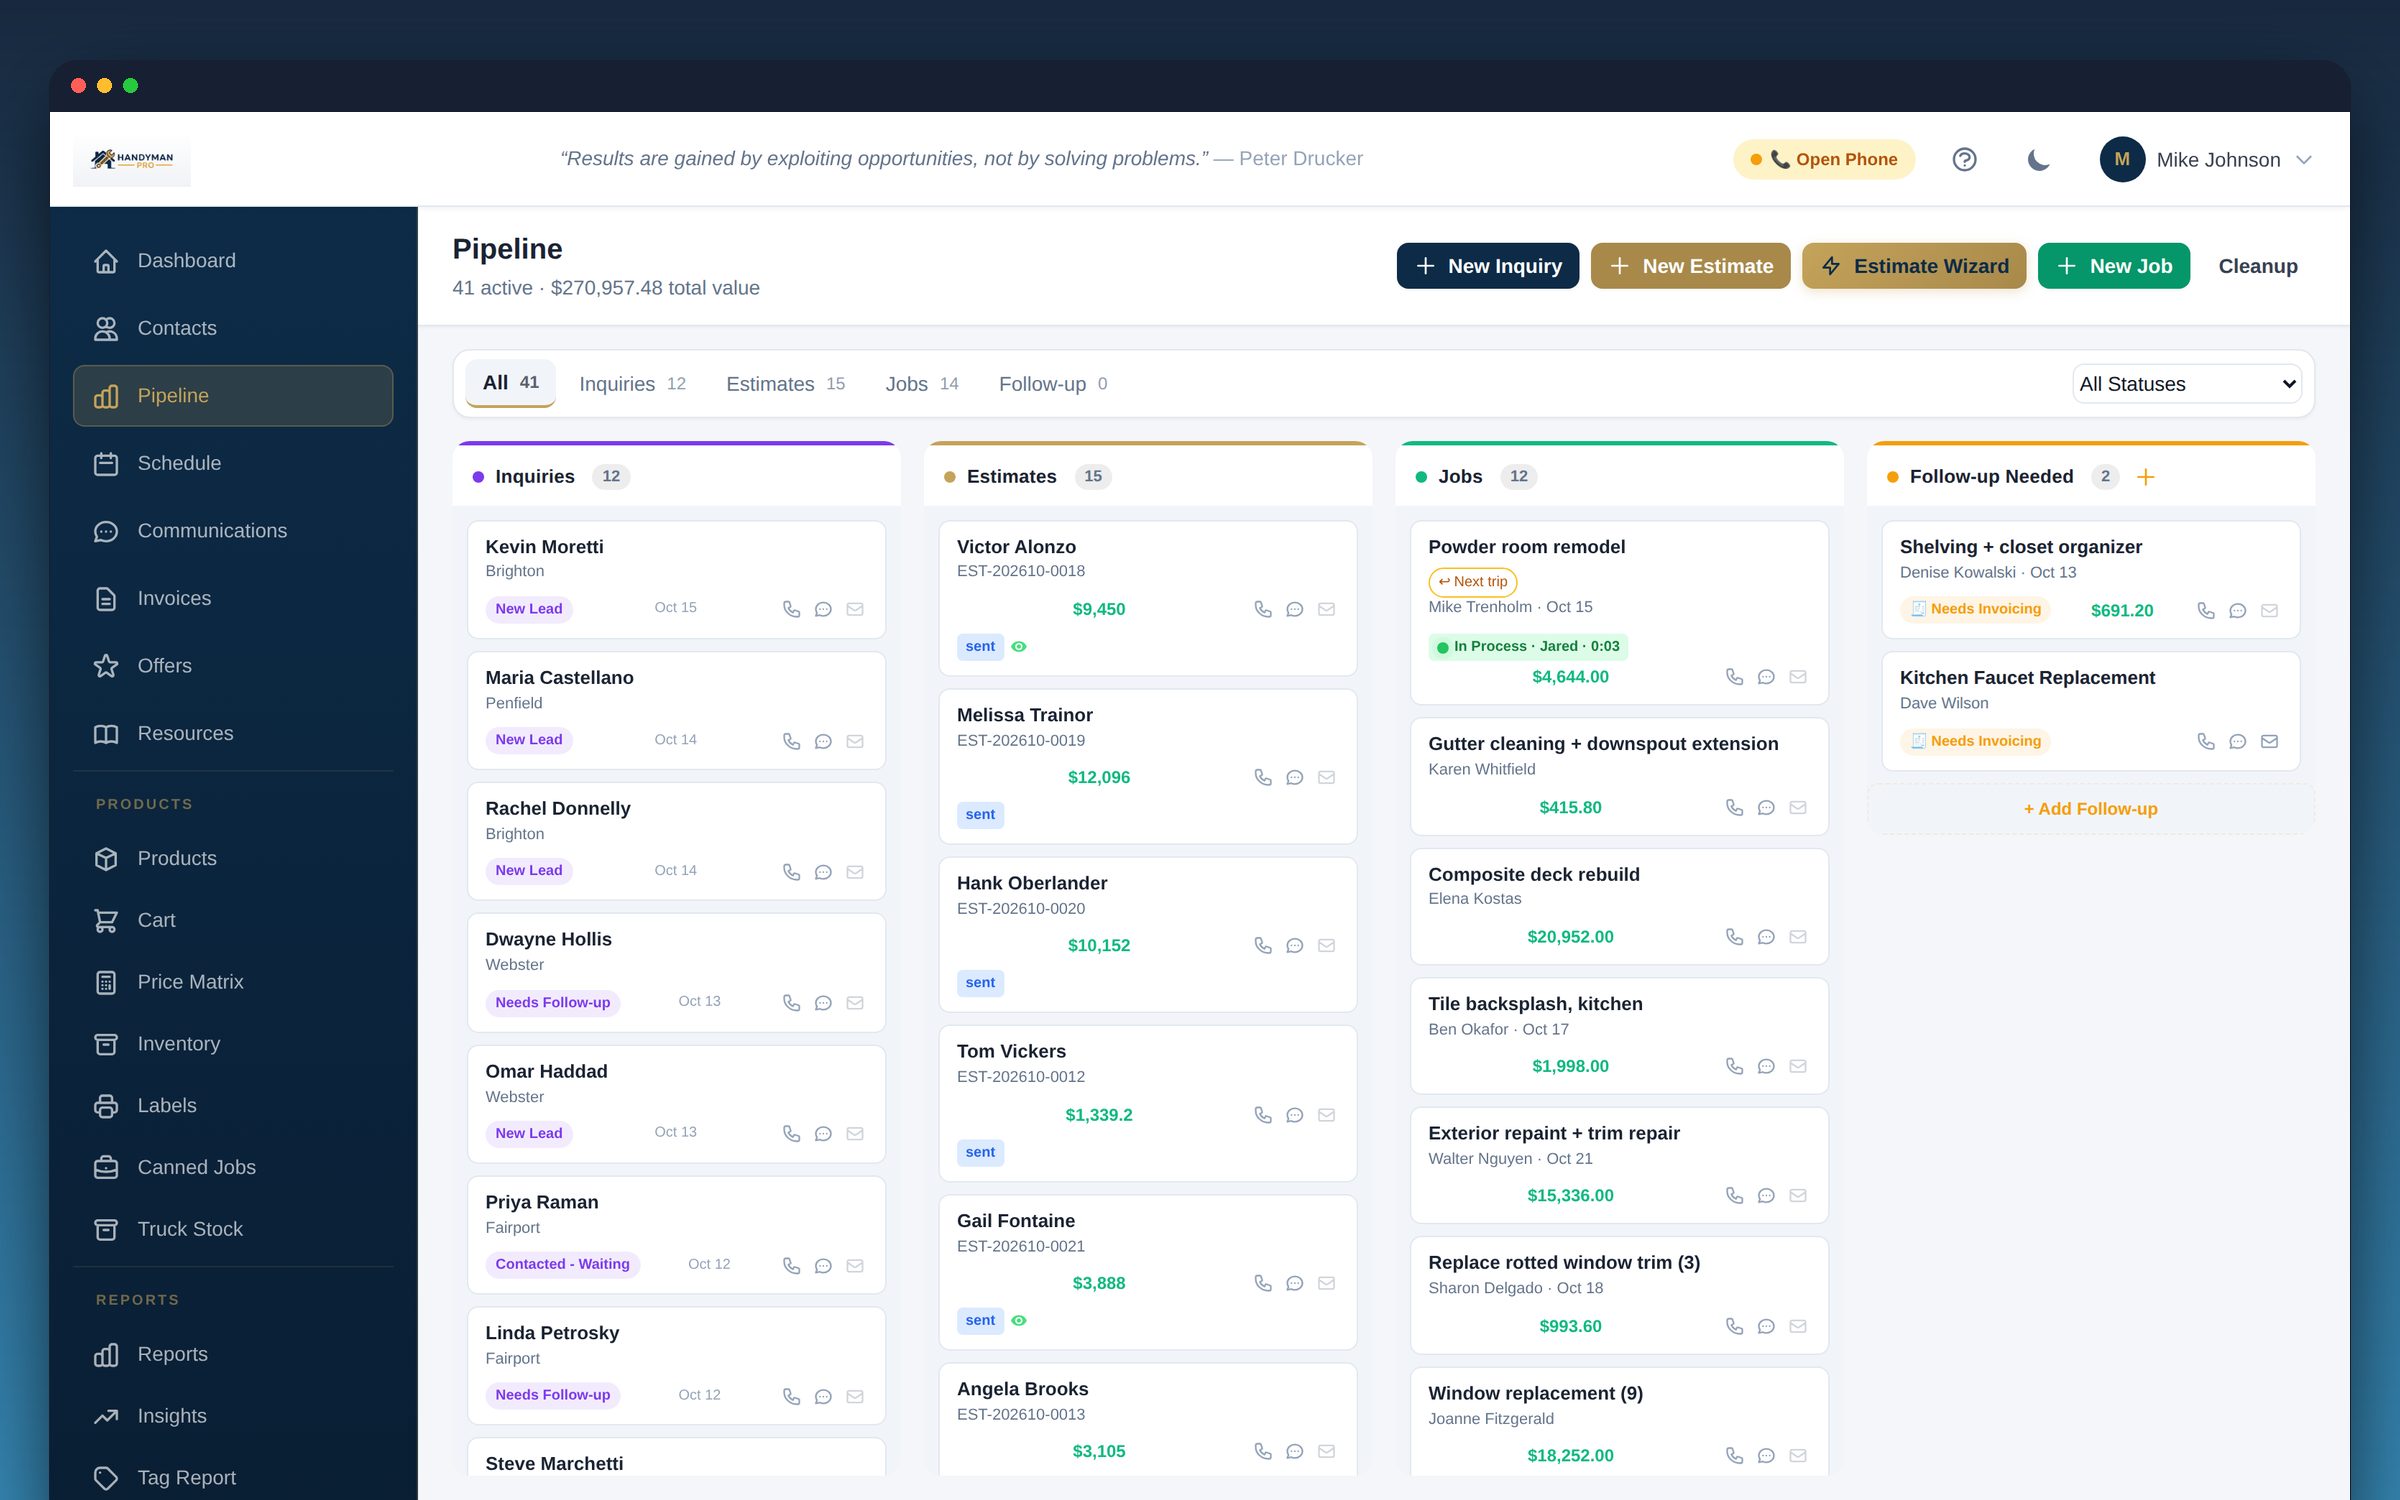2400x1500 pixels.
Task: Email icon on Tile backsplash, kitchen job
Action: [x=1798, y=1066]
